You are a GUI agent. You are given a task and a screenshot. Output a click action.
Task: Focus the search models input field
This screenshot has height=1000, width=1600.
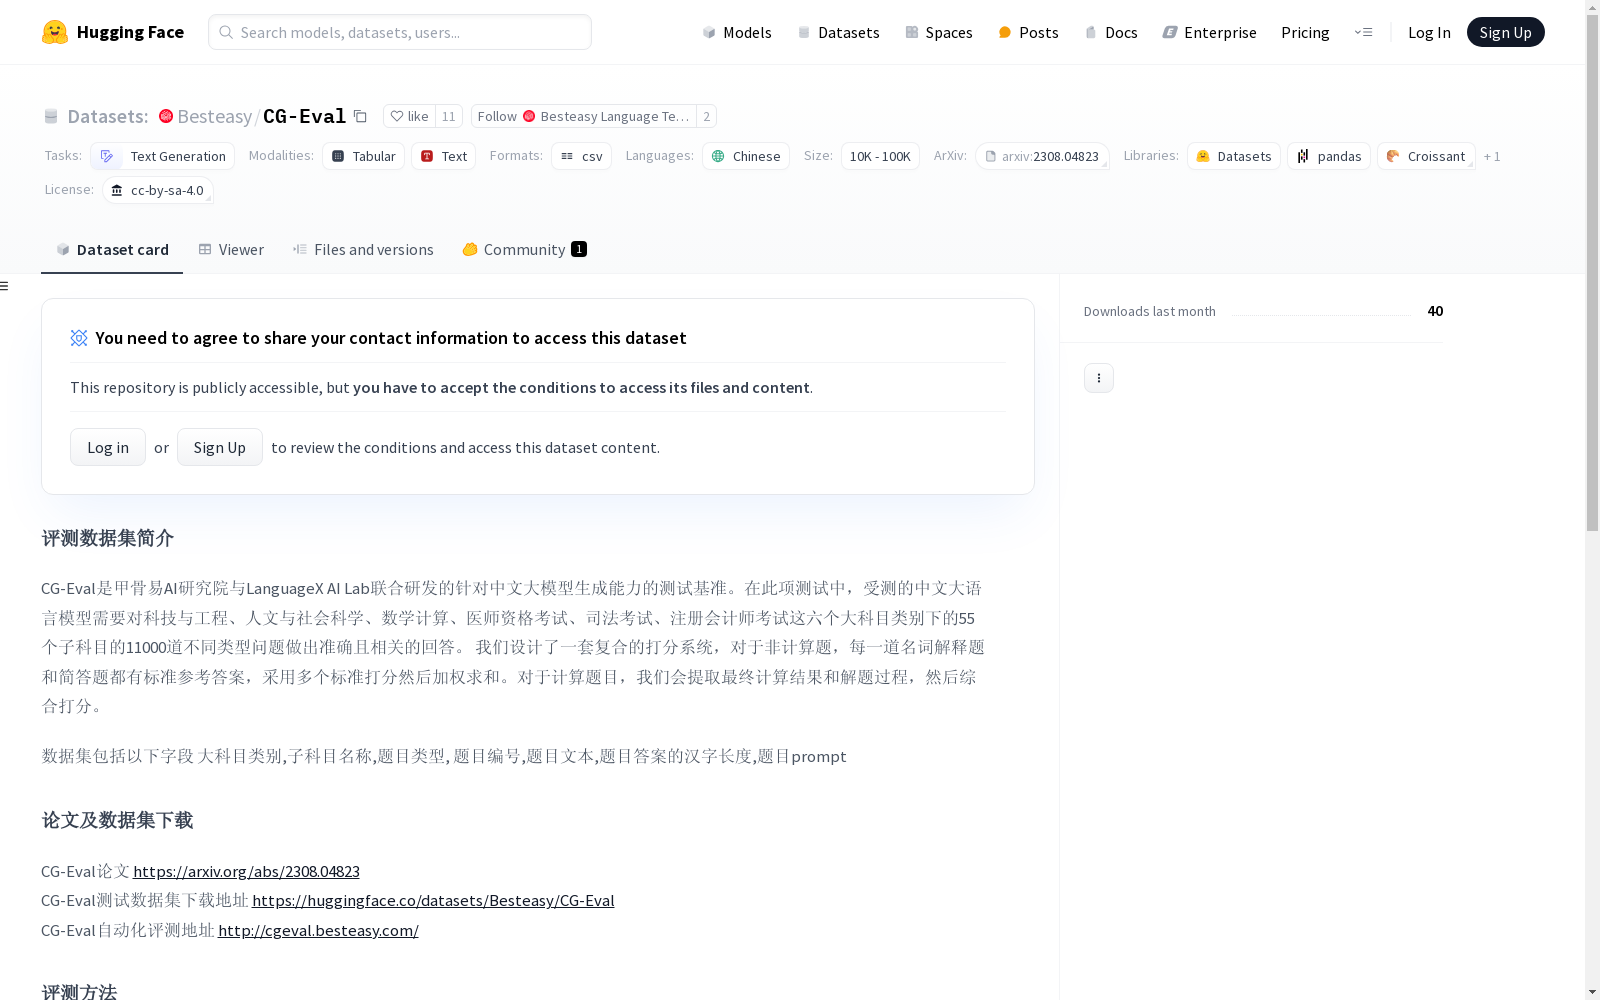pos(400,32)
